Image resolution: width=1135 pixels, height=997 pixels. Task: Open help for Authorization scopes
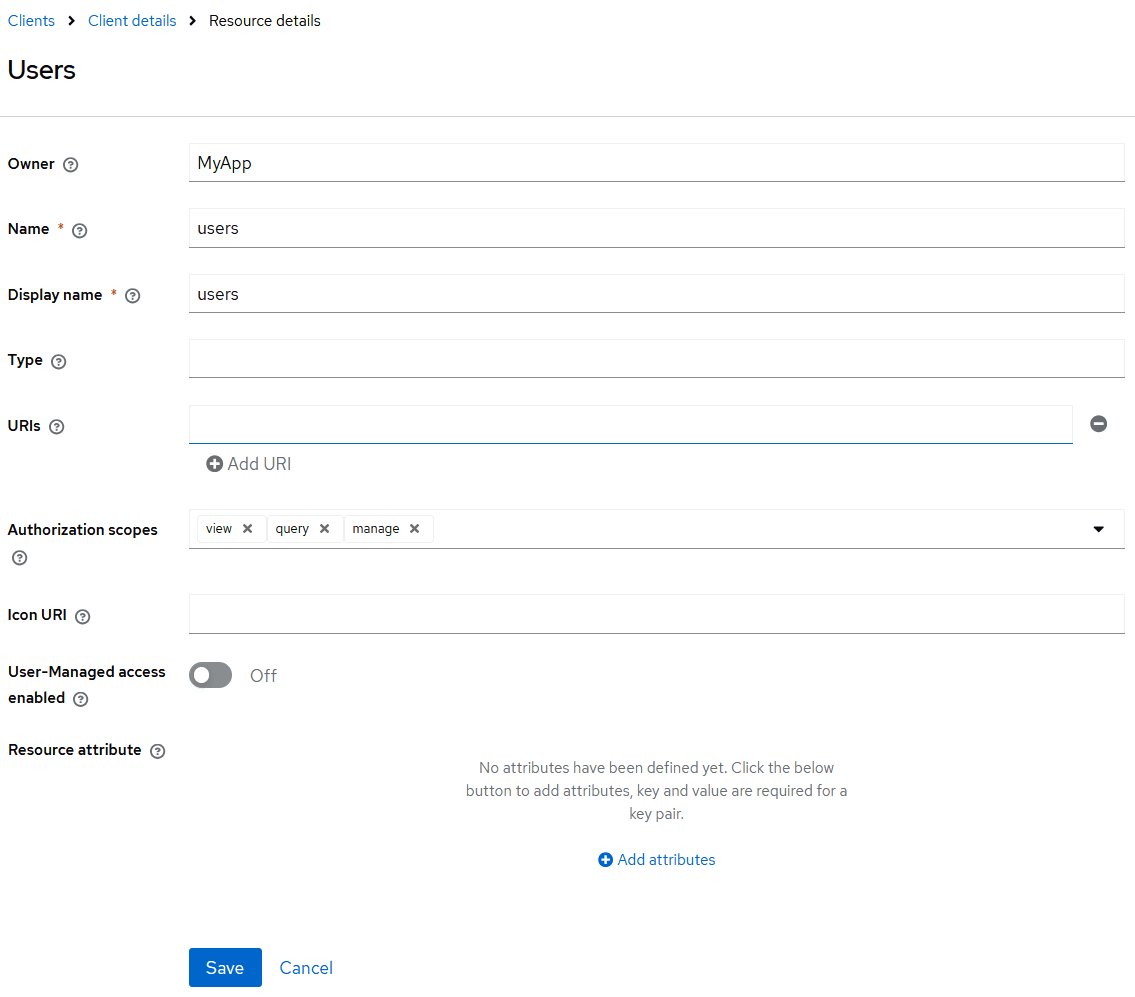click(x=18, y=557)
